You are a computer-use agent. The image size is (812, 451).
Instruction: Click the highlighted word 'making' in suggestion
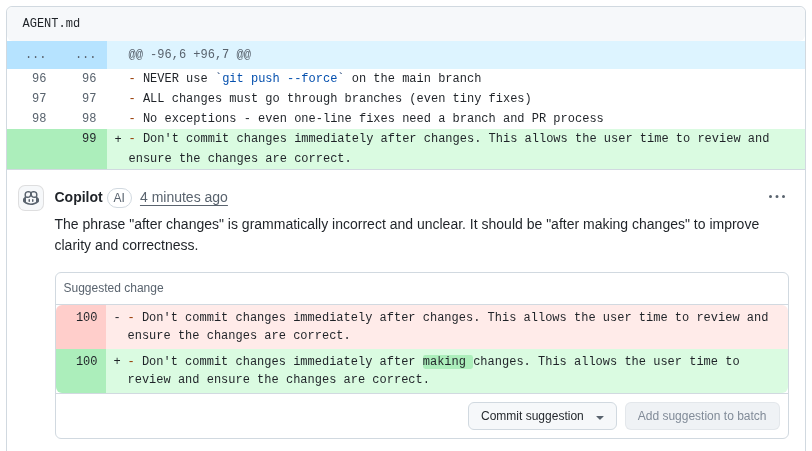(x=444, y=361)
